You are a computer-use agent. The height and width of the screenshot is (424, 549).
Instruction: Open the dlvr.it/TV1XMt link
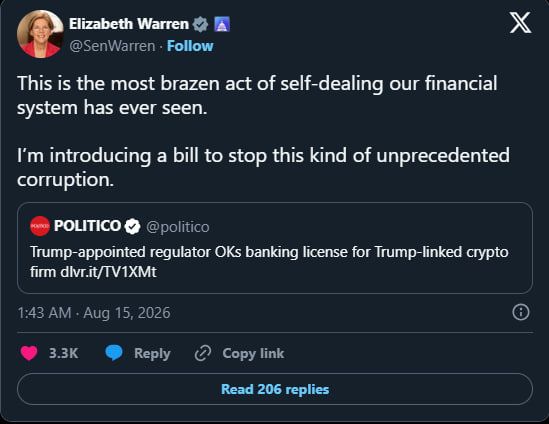(x=108, y=272)
